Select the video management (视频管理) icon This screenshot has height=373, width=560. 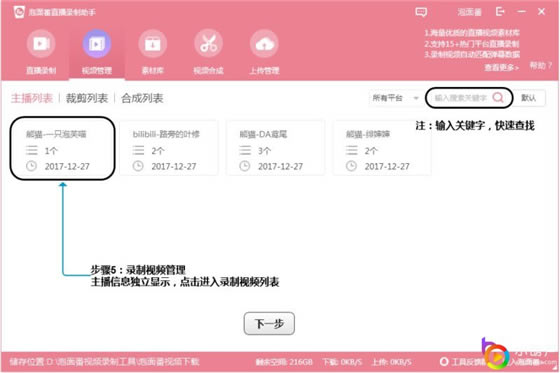[x=97, y=44]
